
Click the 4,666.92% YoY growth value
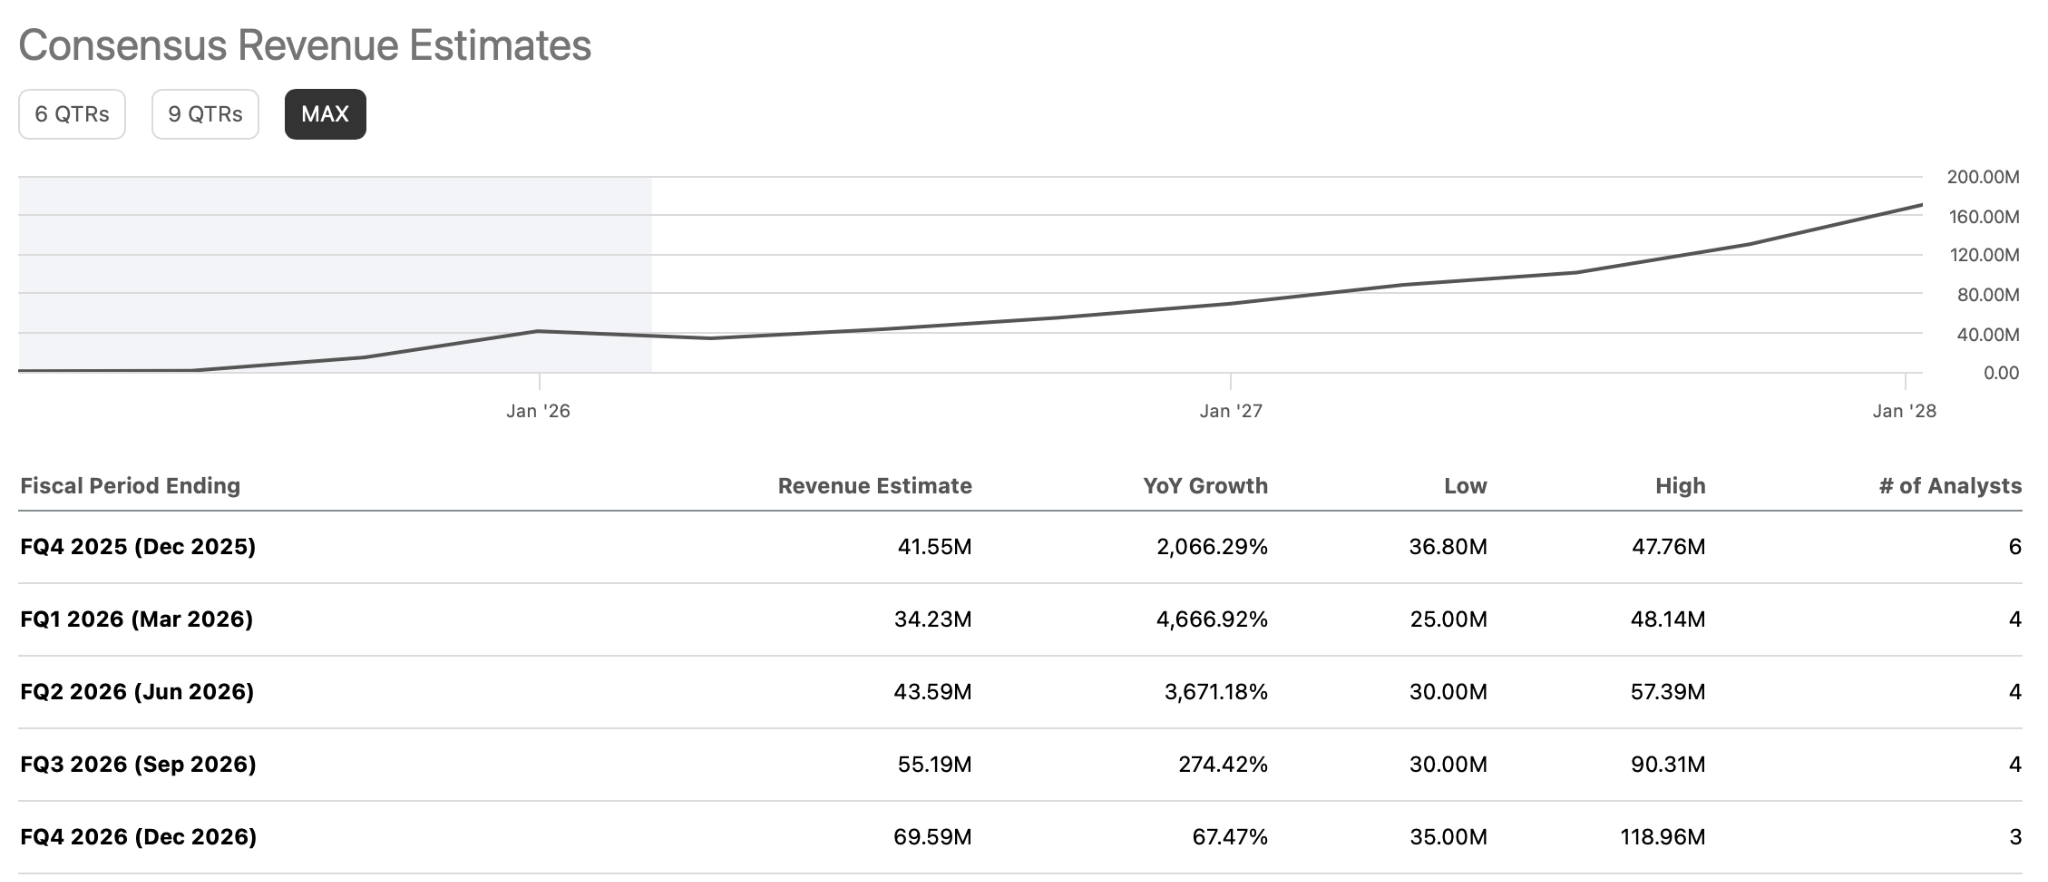click(x=1212, y=620)
